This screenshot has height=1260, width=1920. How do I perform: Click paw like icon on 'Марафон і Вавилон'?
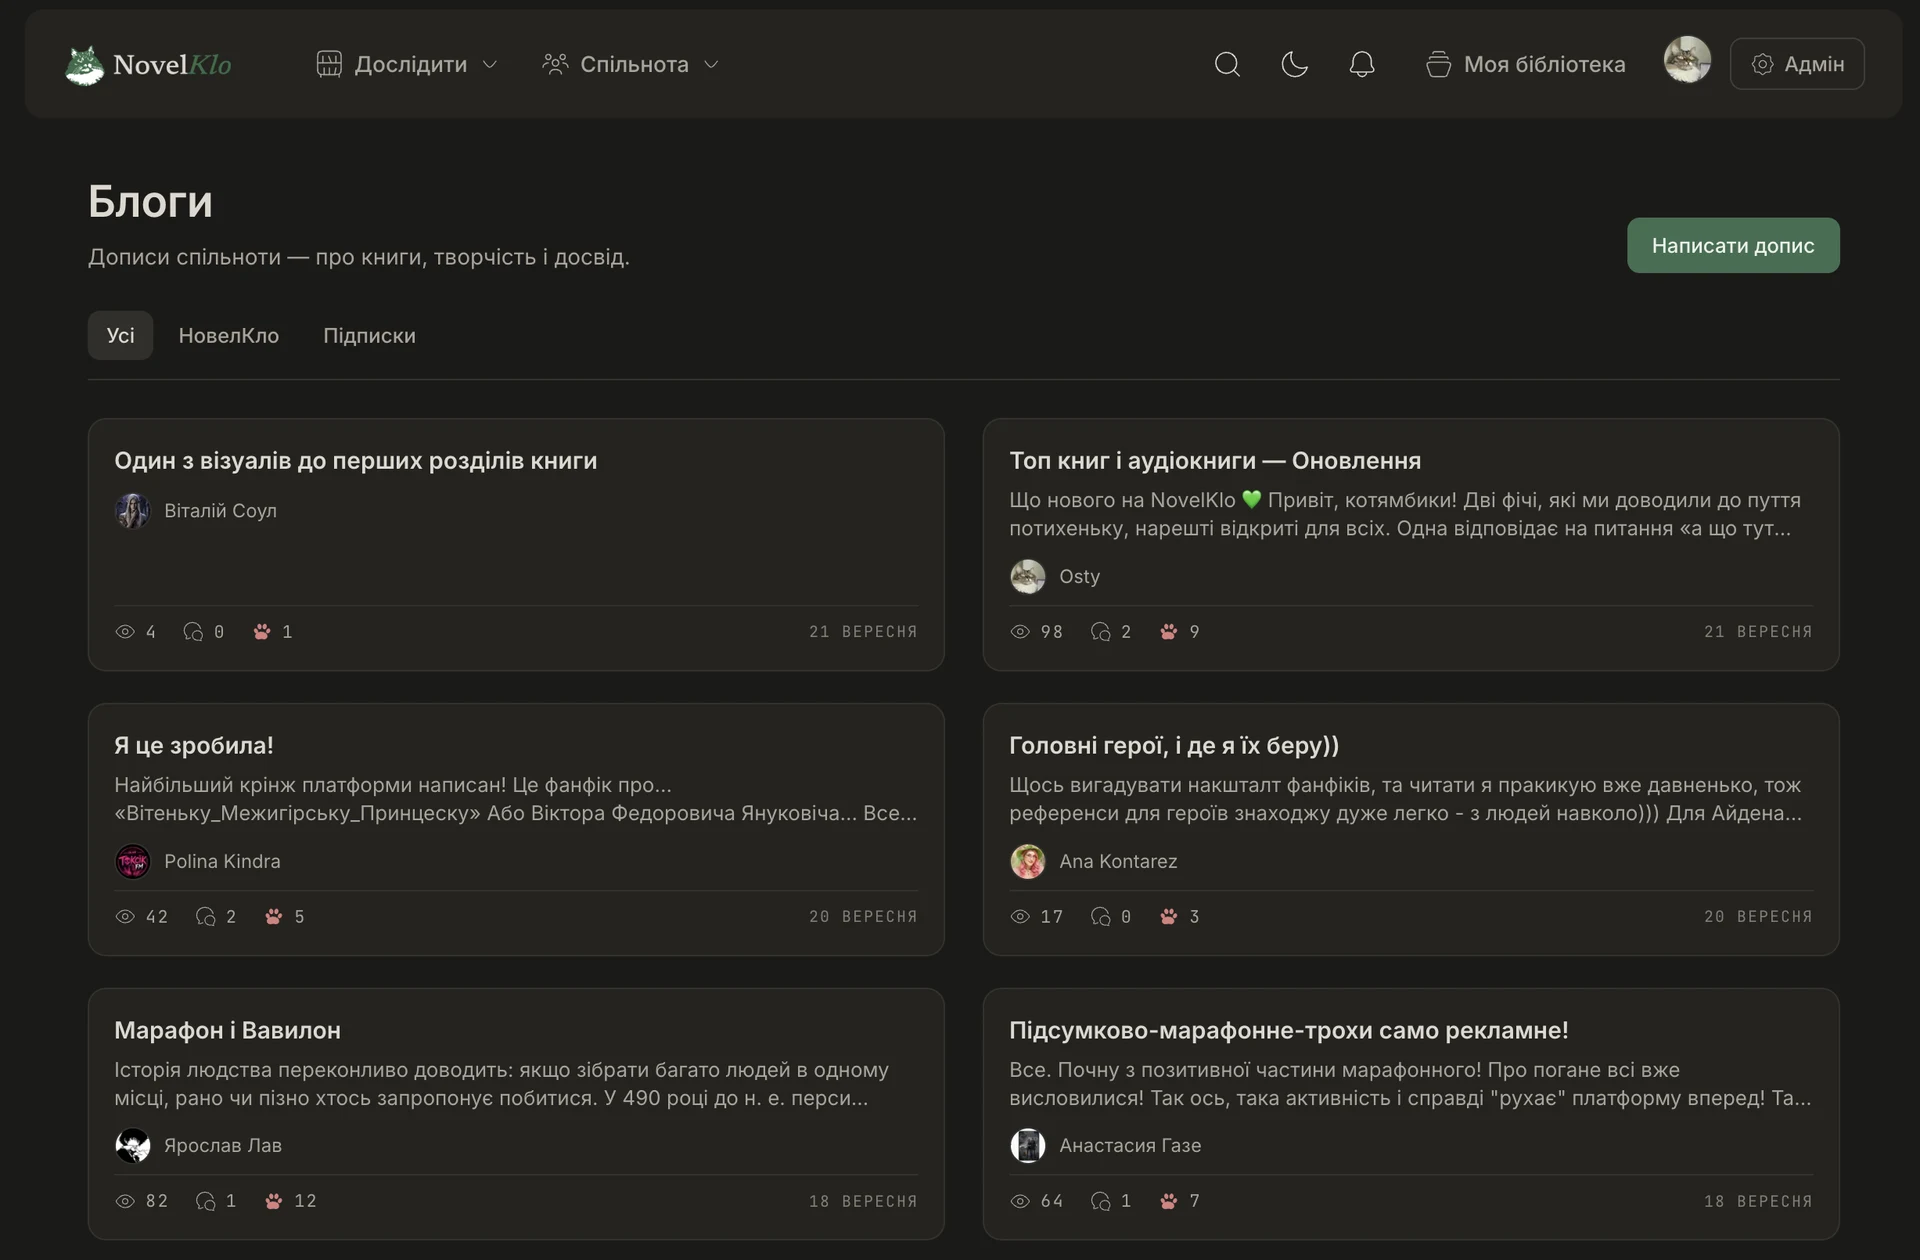(273, 1201)
